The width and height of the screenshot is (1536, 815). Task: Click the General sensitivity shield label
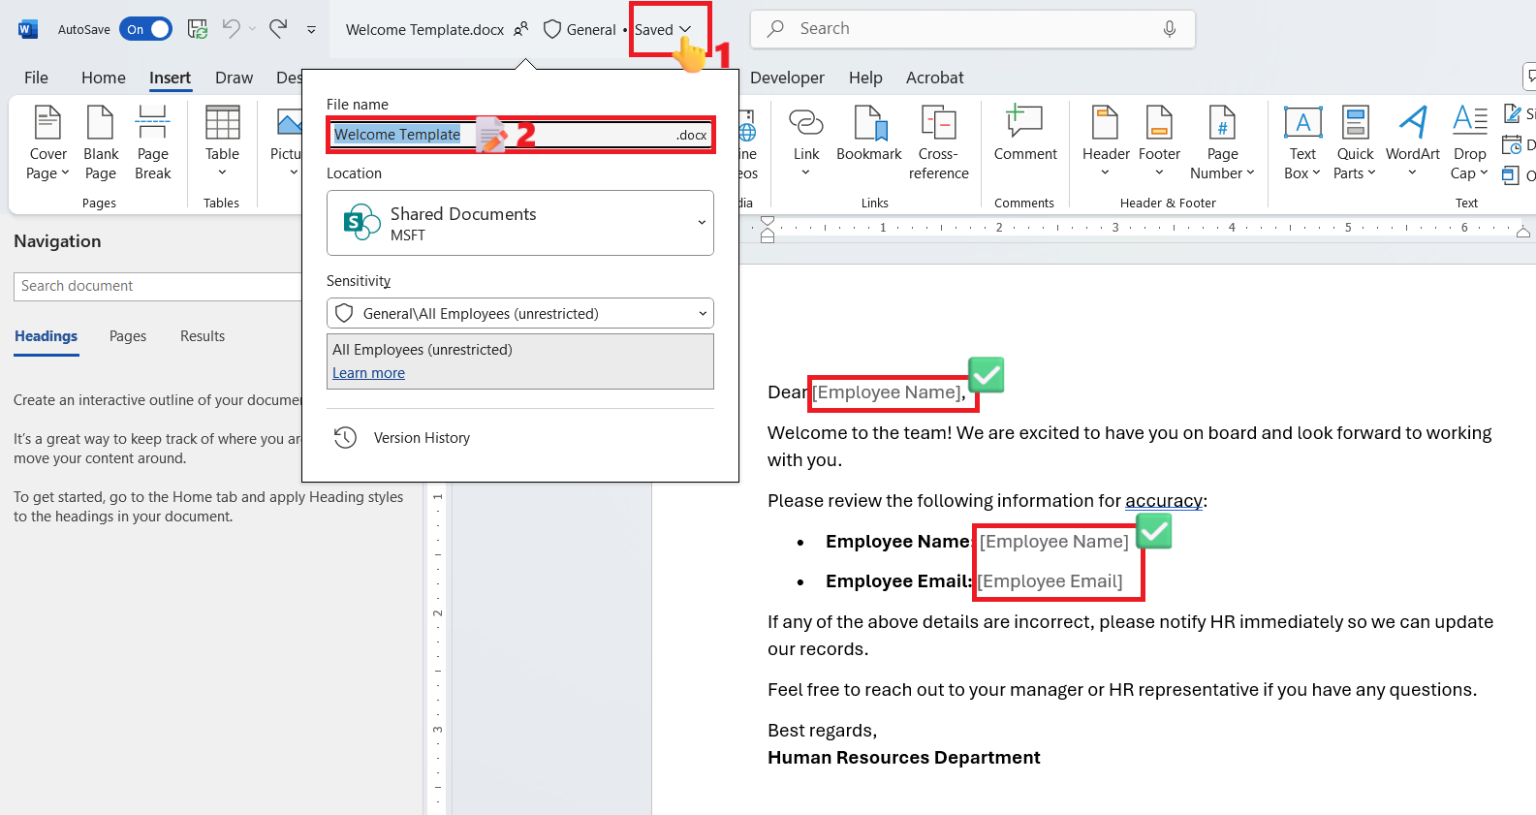pyautogui.click(x=580, y=29)
